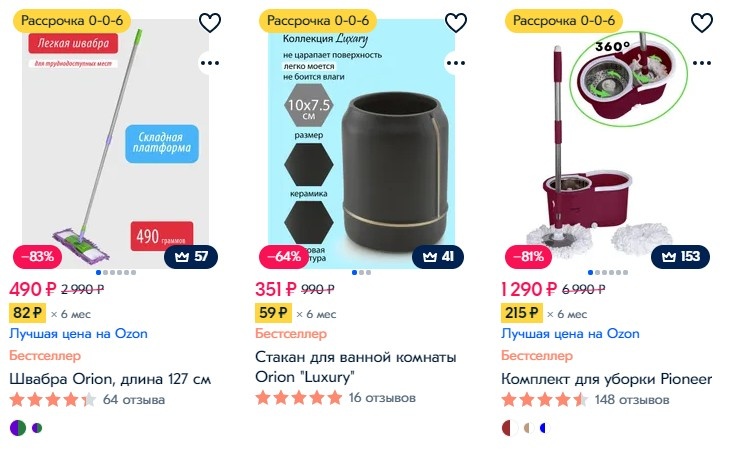Click Рассрочка 0-0-6 label on mop card
Viewport: 741px width, 458px height.
point(72,21)
